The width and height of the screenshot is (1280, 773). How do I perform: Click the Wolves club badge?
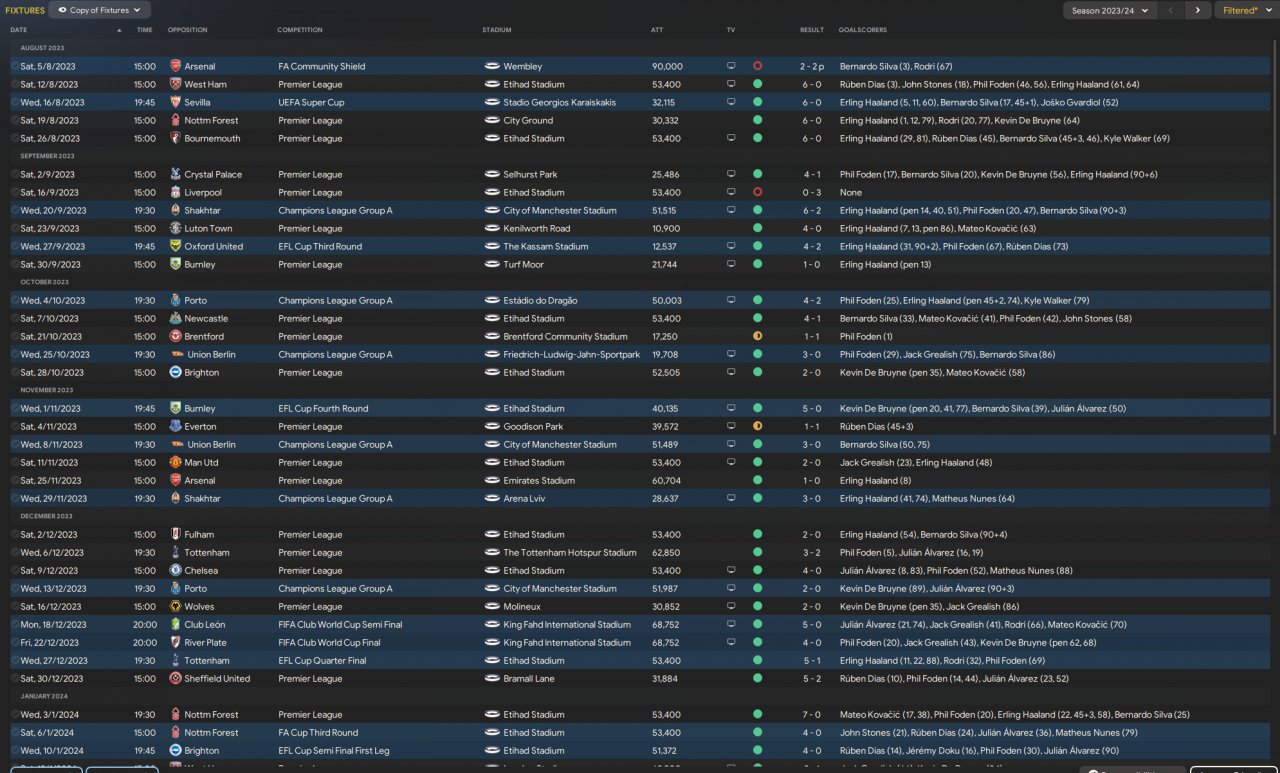coord(175,606)
